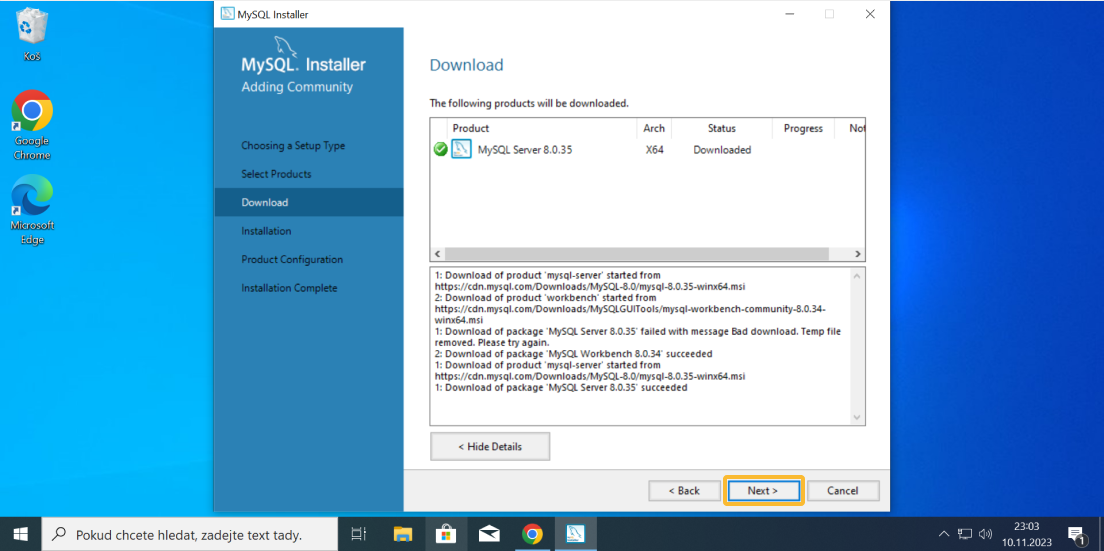Select the Download step in sidebar
Viewport: 1104px width, 551px height.
pos(265,202)
